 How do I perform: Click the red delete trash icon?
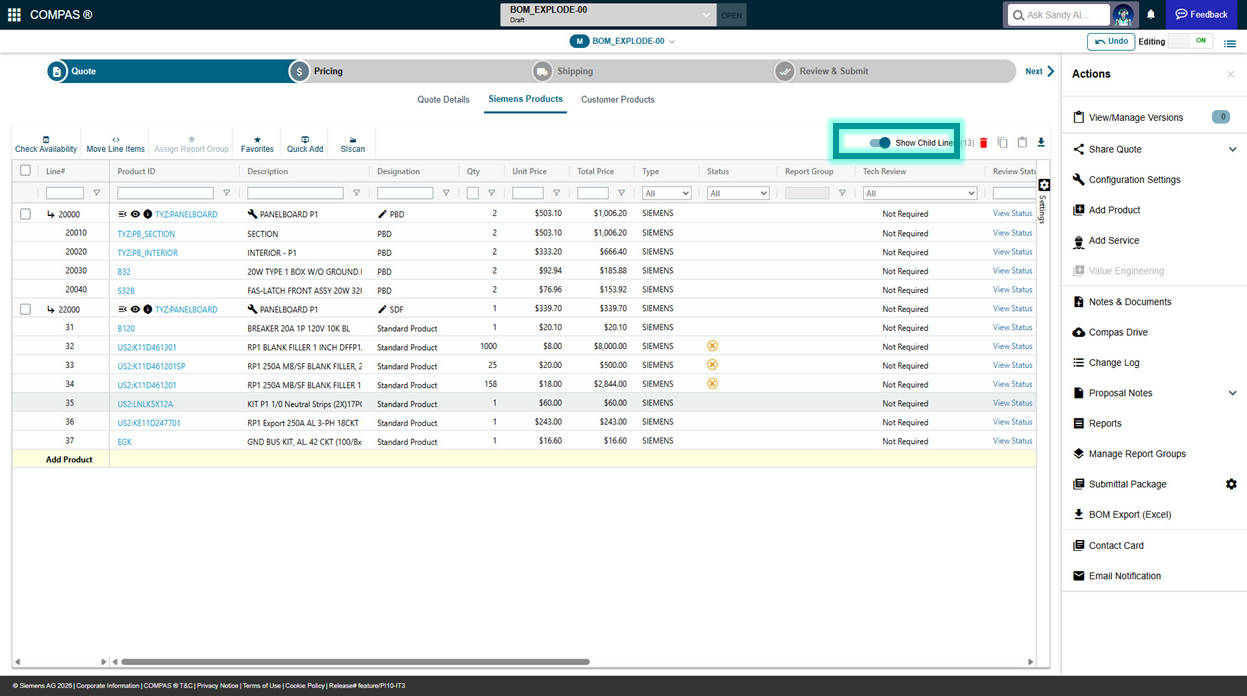[x=983, y=143]
